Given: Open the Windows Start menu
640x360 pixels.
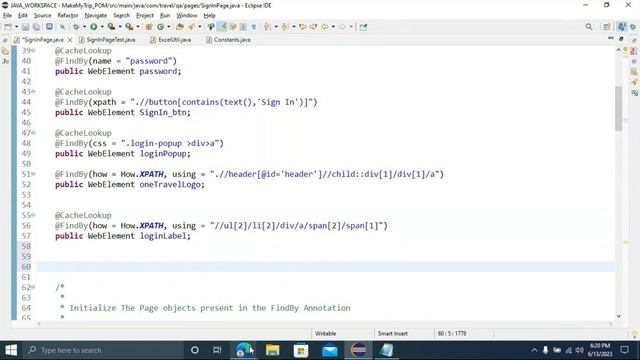Looking at the screenshot, I should coord(11,350).
